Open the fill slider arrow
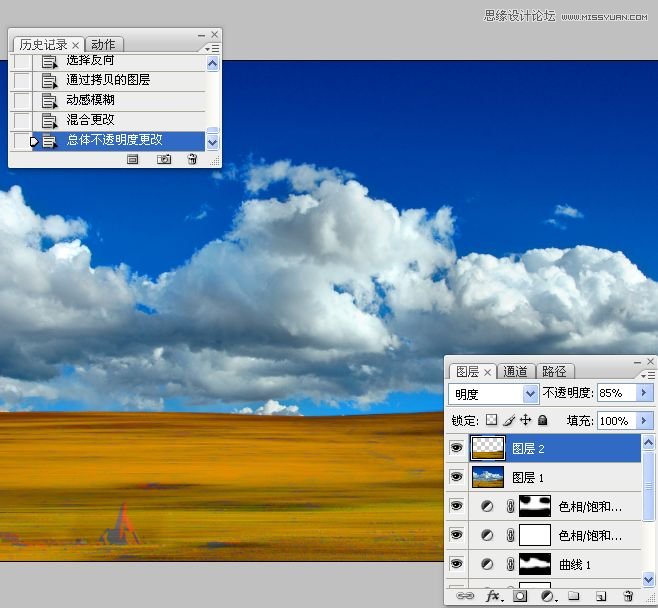The height and width of the screenshot is (608, 658). pos(644,420)
